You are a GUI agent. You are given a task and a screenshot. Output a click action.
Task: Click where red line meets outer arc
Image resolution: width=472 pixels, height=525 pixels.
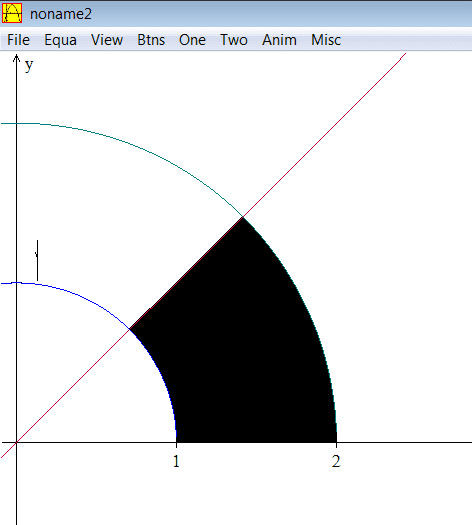[243, 217]
